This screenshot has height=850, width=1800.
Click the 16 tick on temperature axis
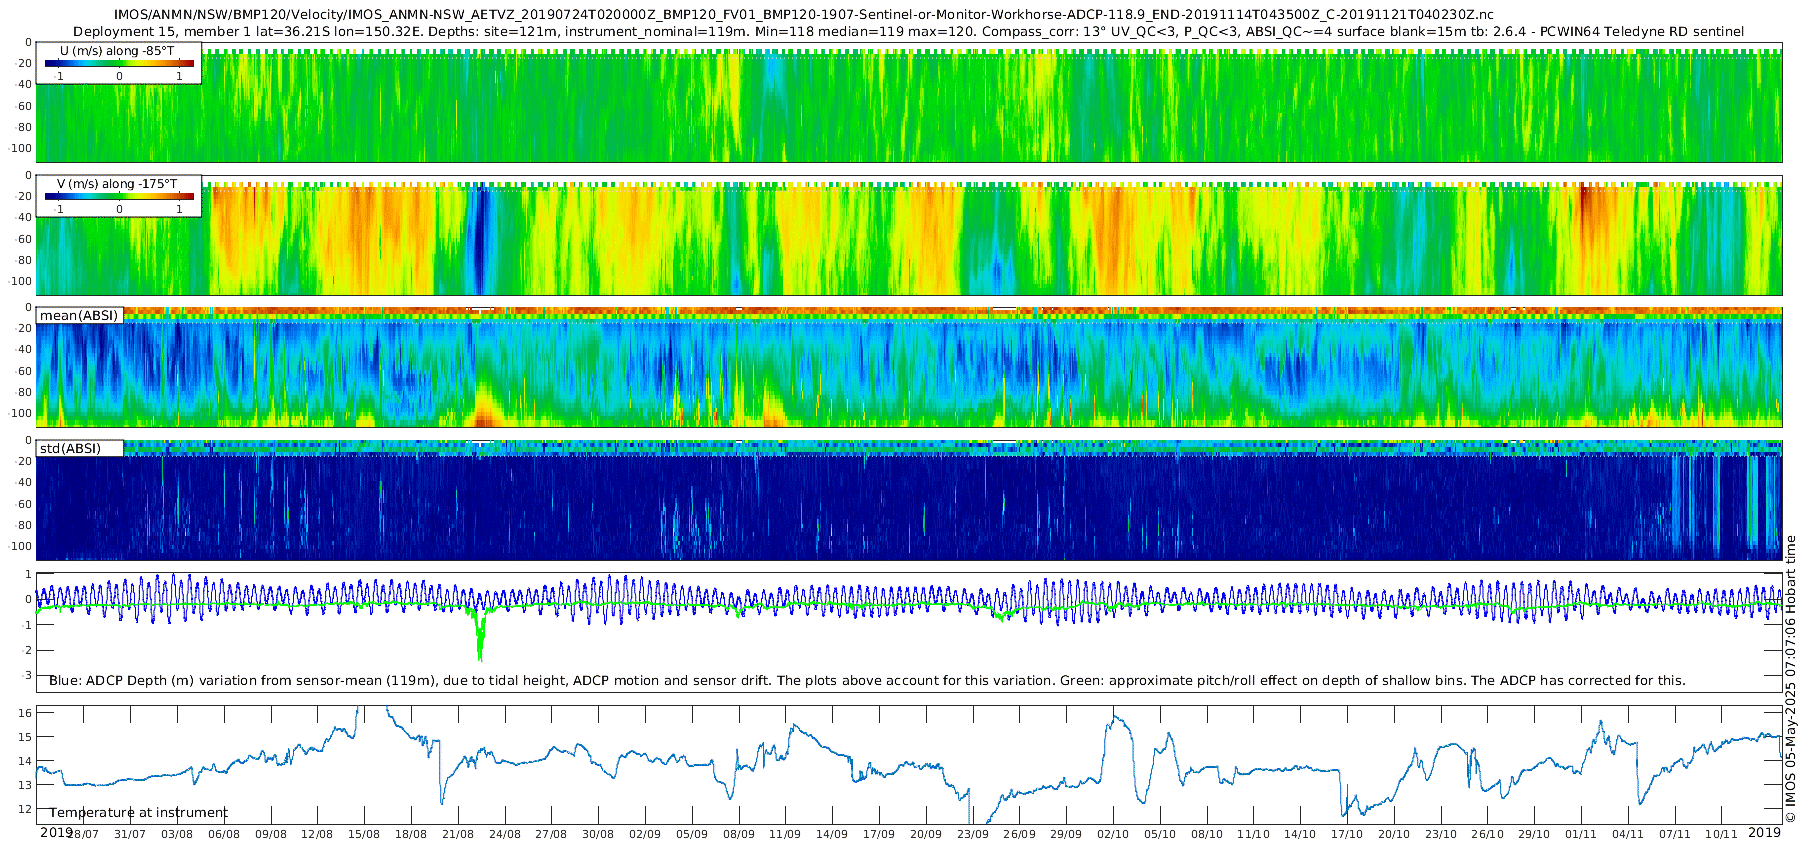click(26, 713)
